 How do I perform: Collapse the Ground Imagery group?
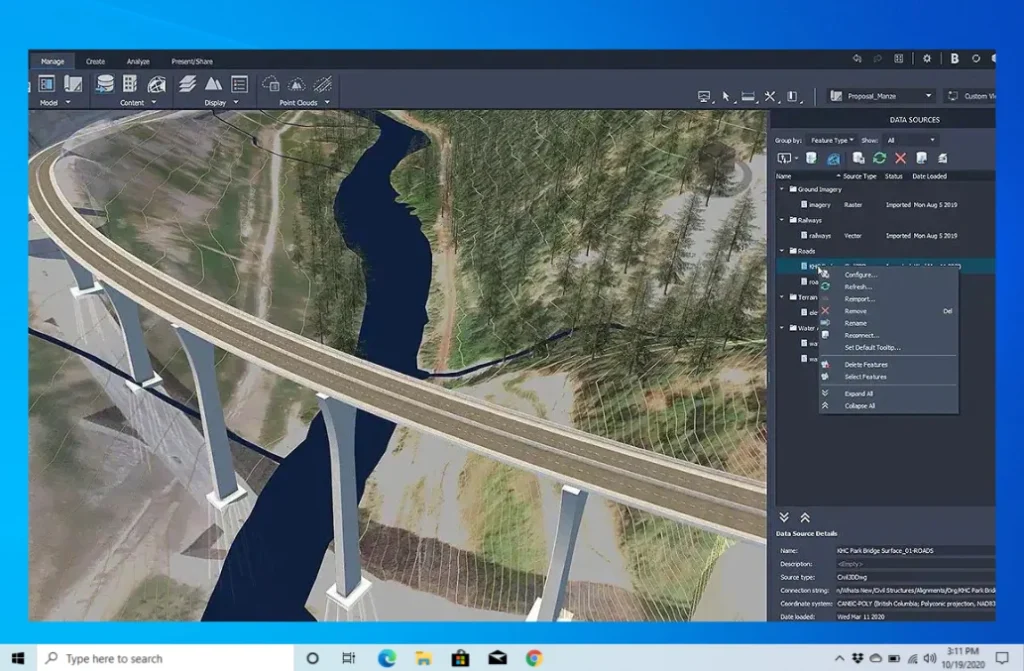(x=783, y=188)
